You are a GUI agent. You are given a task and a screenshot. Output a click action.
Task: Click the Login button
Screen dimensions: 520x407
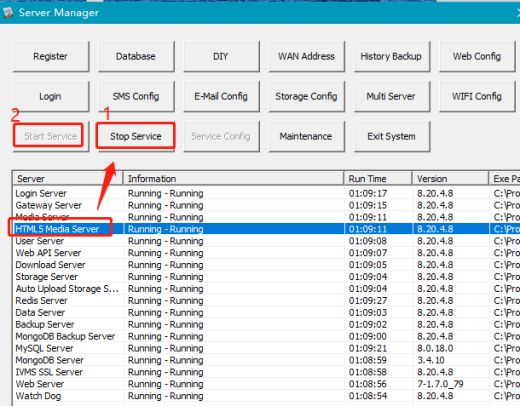51,96
